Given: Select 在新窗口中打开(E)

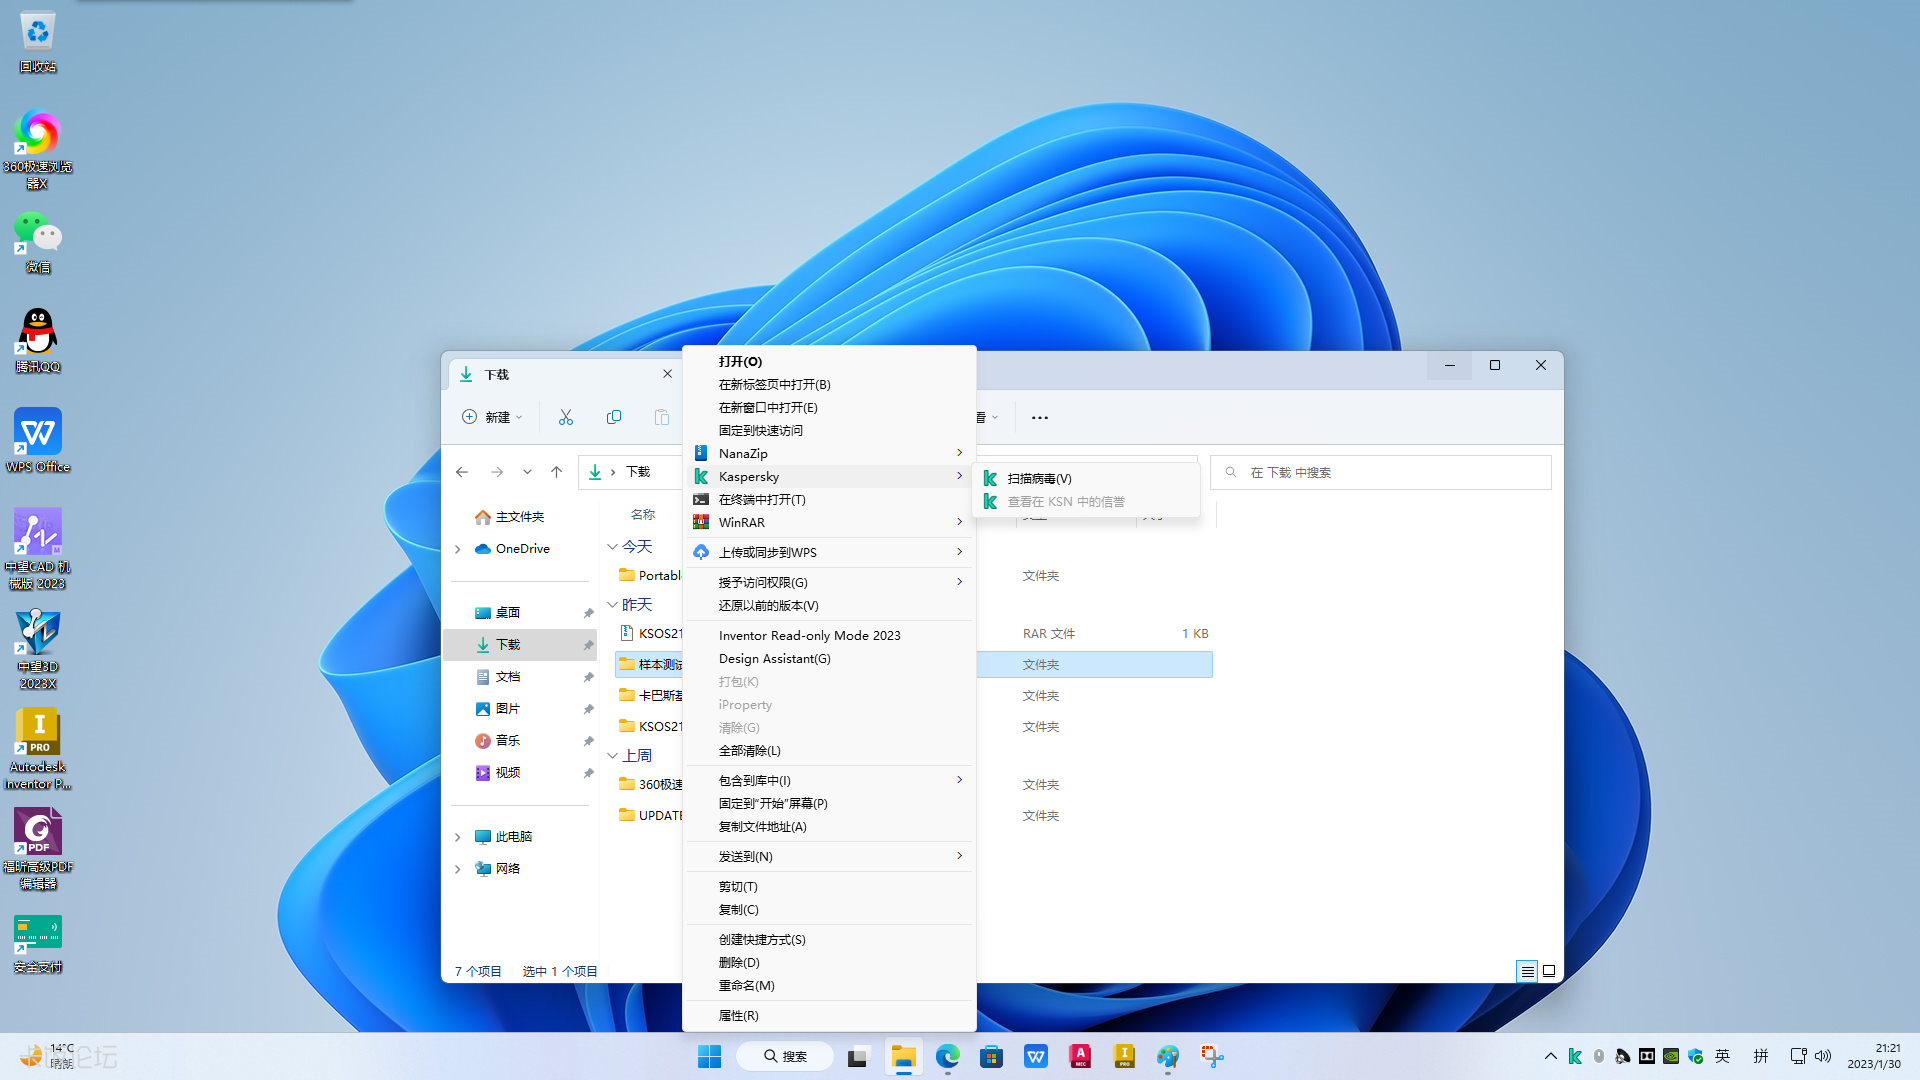Looking at the screenshot, I should (829, 407).
